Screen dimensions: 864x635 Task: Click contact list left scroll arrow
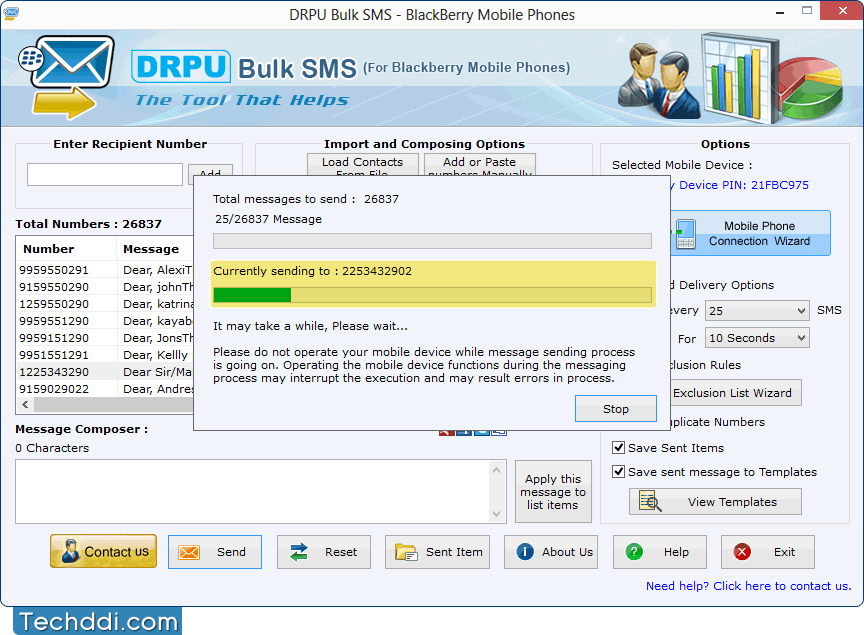click(x=25, y=405)
